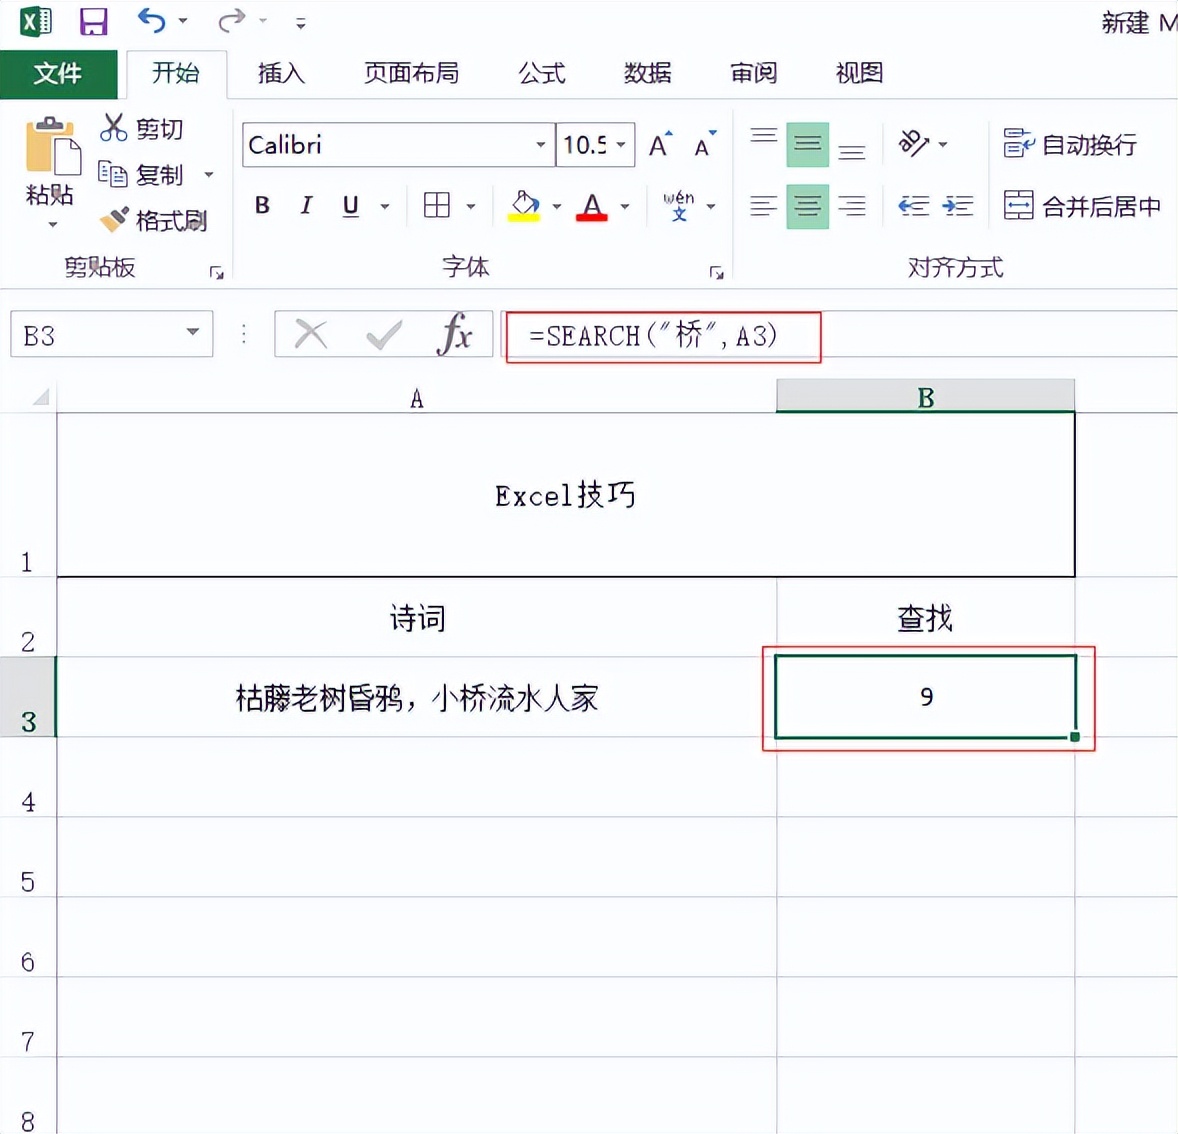The image size is (1178, 1134).
Task: Toggle italic formatting
Action: point(305,205)
